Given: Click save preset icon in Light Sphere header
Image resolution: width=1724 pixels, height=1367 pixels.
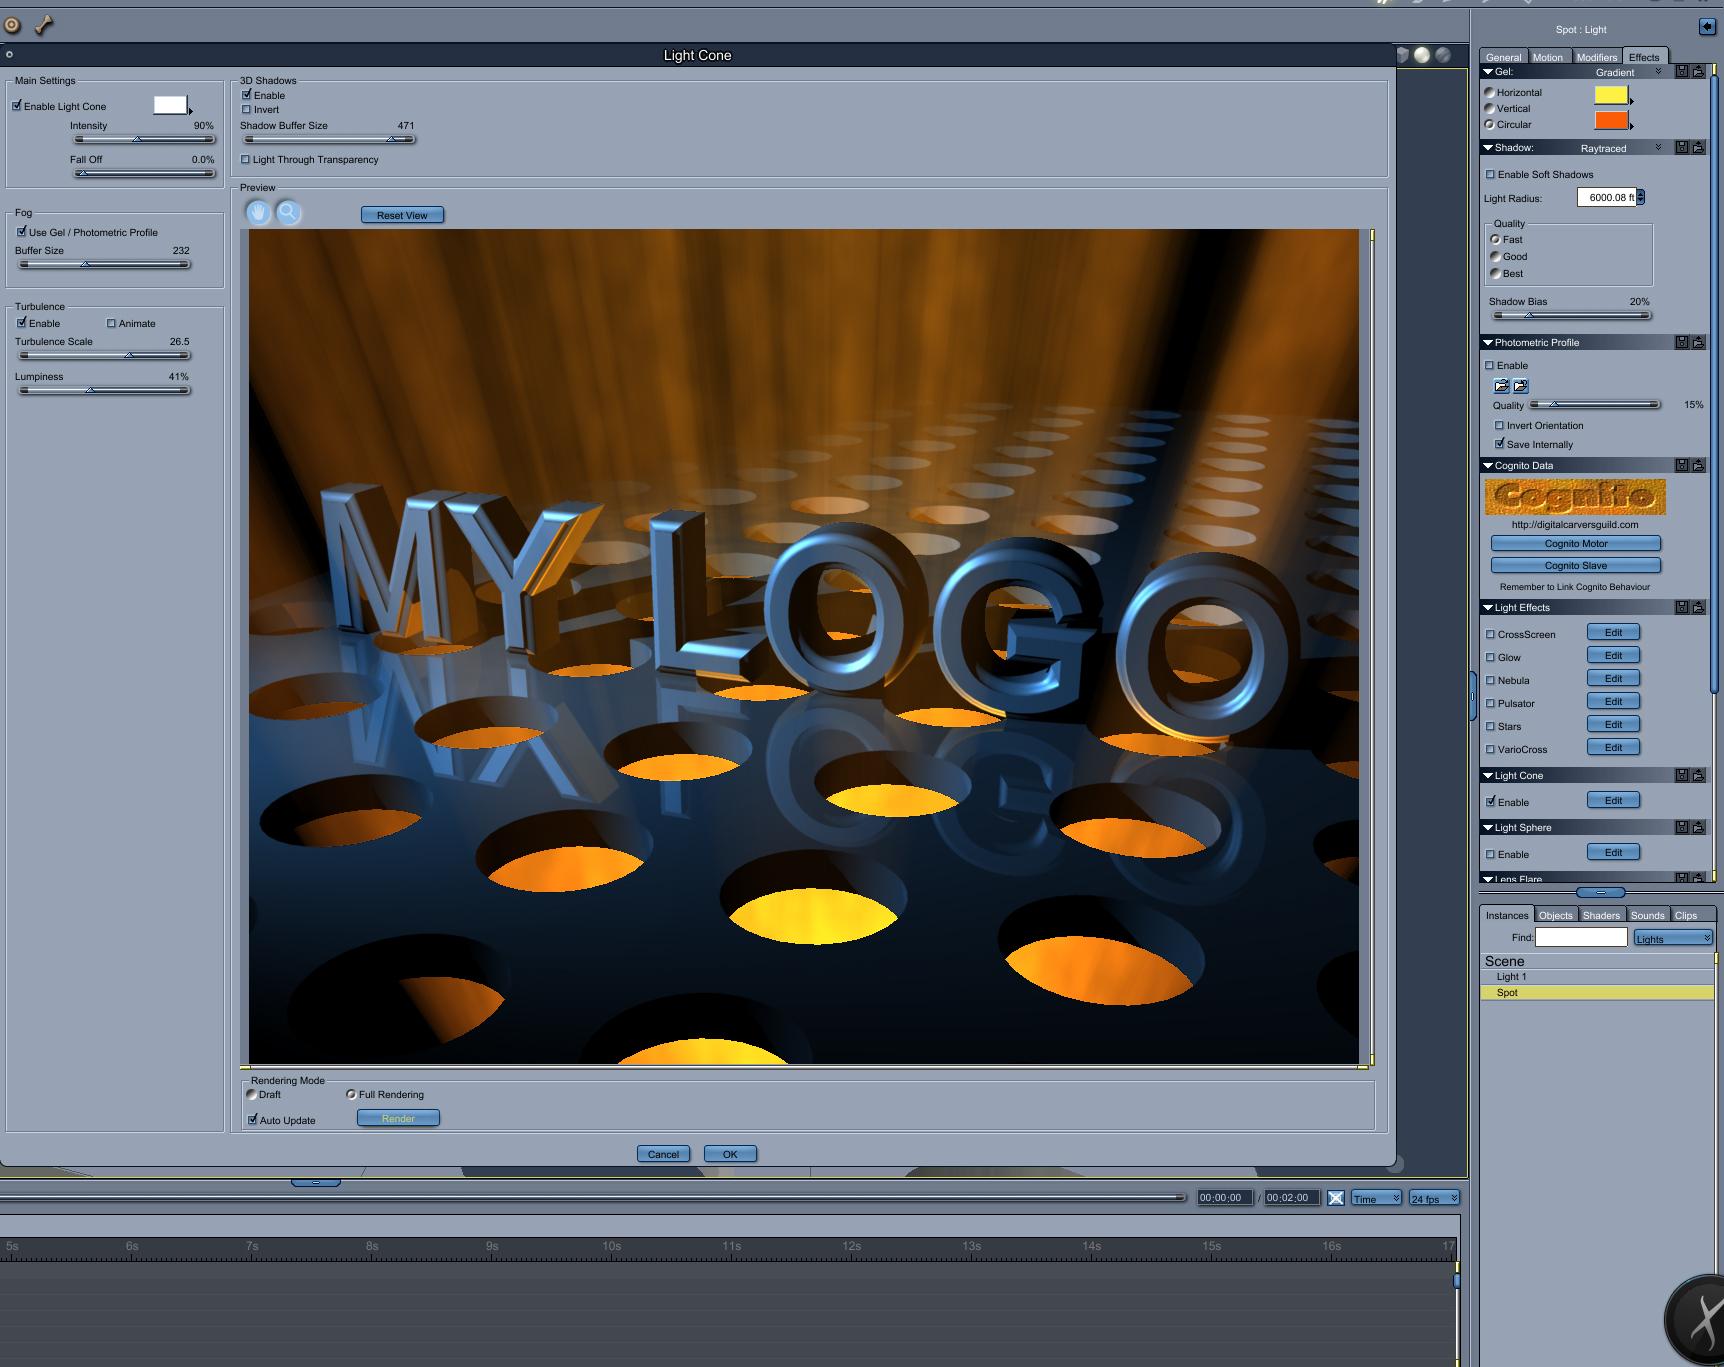Looking at the screenshot, I should pos(1682,827).
